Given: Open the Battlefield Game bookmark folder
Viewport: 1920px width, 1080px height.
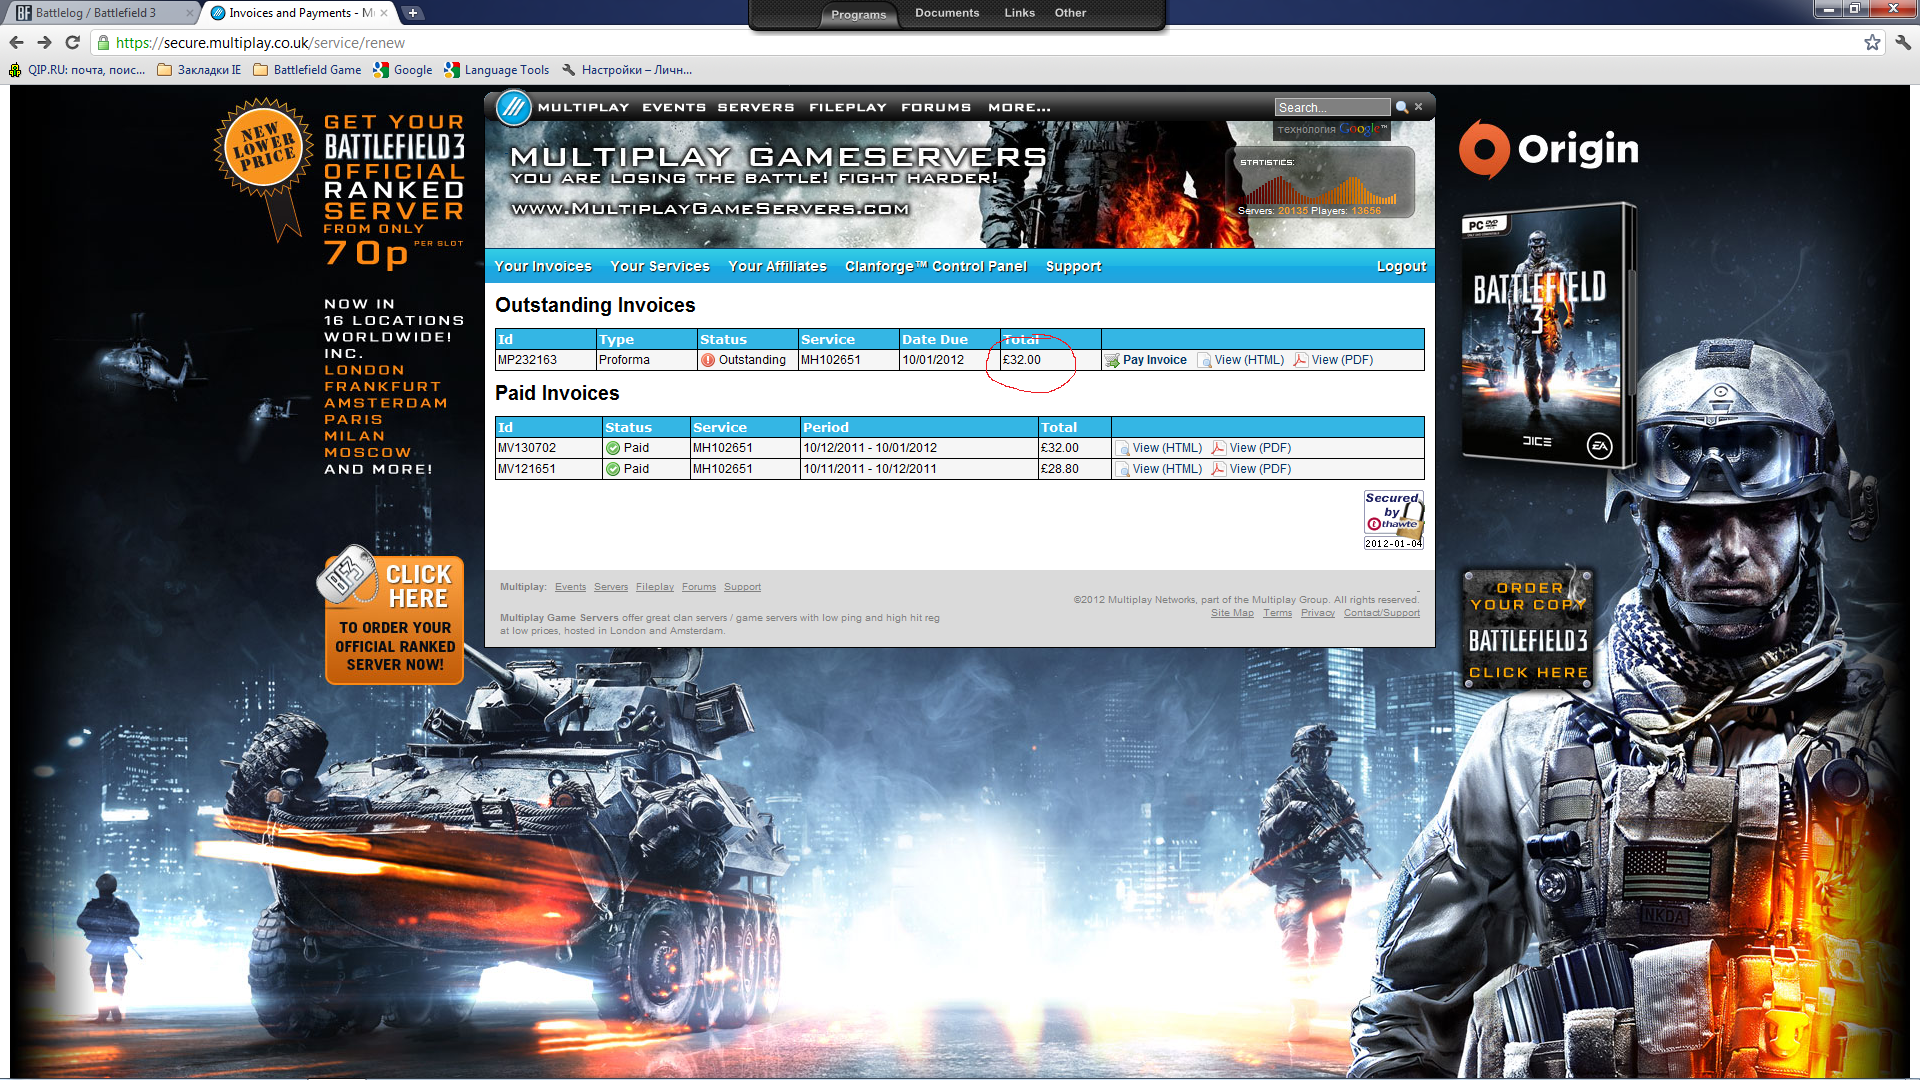Looking at the screenshot, I should pyautogui.click(x=308, y=70).
